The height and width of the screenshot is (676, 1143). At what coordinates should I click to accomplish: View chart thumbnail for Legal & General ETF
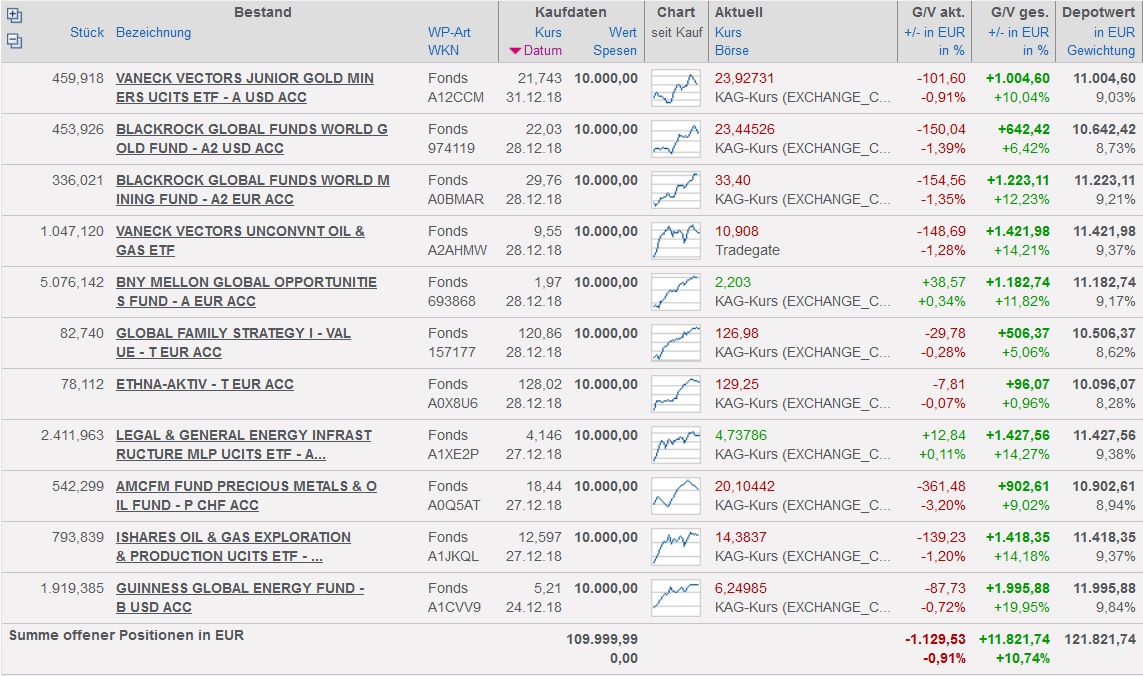point(676,445)
